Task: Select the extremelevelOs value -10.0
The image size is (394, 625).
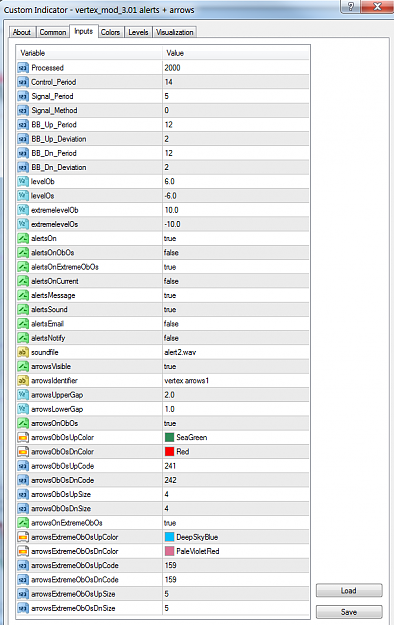Action: (172, 224)
